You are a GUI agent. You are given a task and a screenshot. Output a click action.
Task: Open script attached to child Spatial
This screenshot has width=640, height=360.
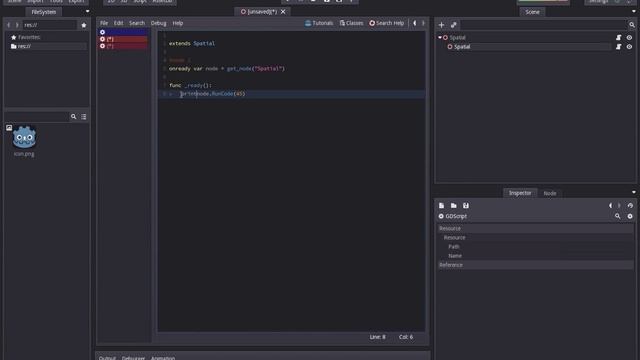(618, 47)
